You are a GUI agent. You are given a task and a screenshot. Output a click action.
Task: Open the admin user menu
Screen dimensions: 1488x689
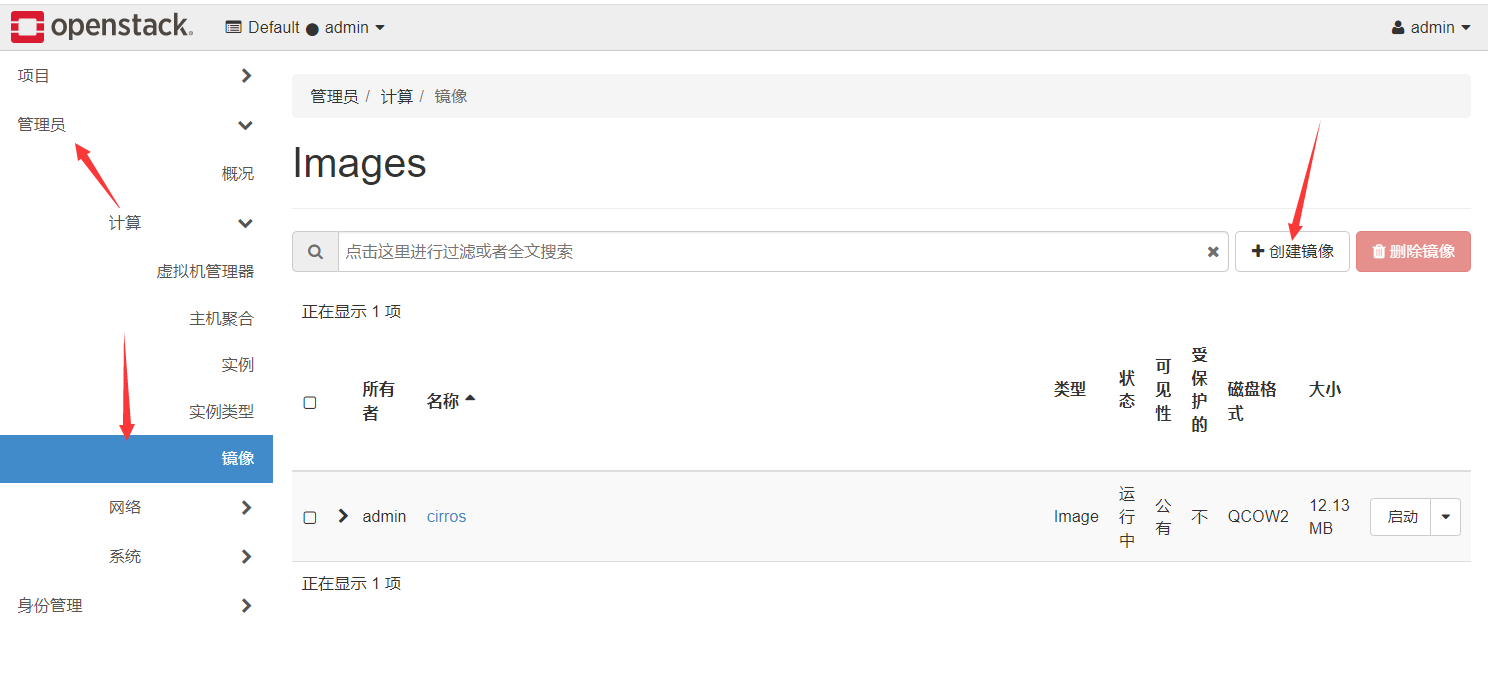(1431, 28)
